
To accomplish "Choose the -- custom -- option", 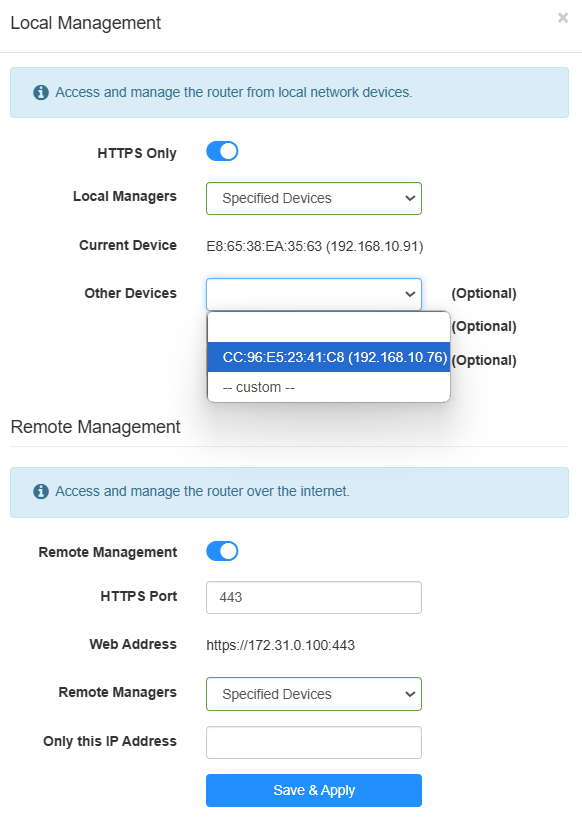I will (329, 387).
